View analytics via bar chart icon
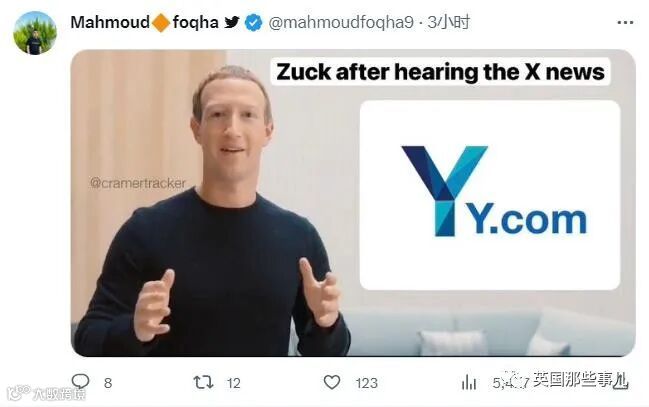The height and width of the screenshot is (407, 649). click(x=469, y=382)
